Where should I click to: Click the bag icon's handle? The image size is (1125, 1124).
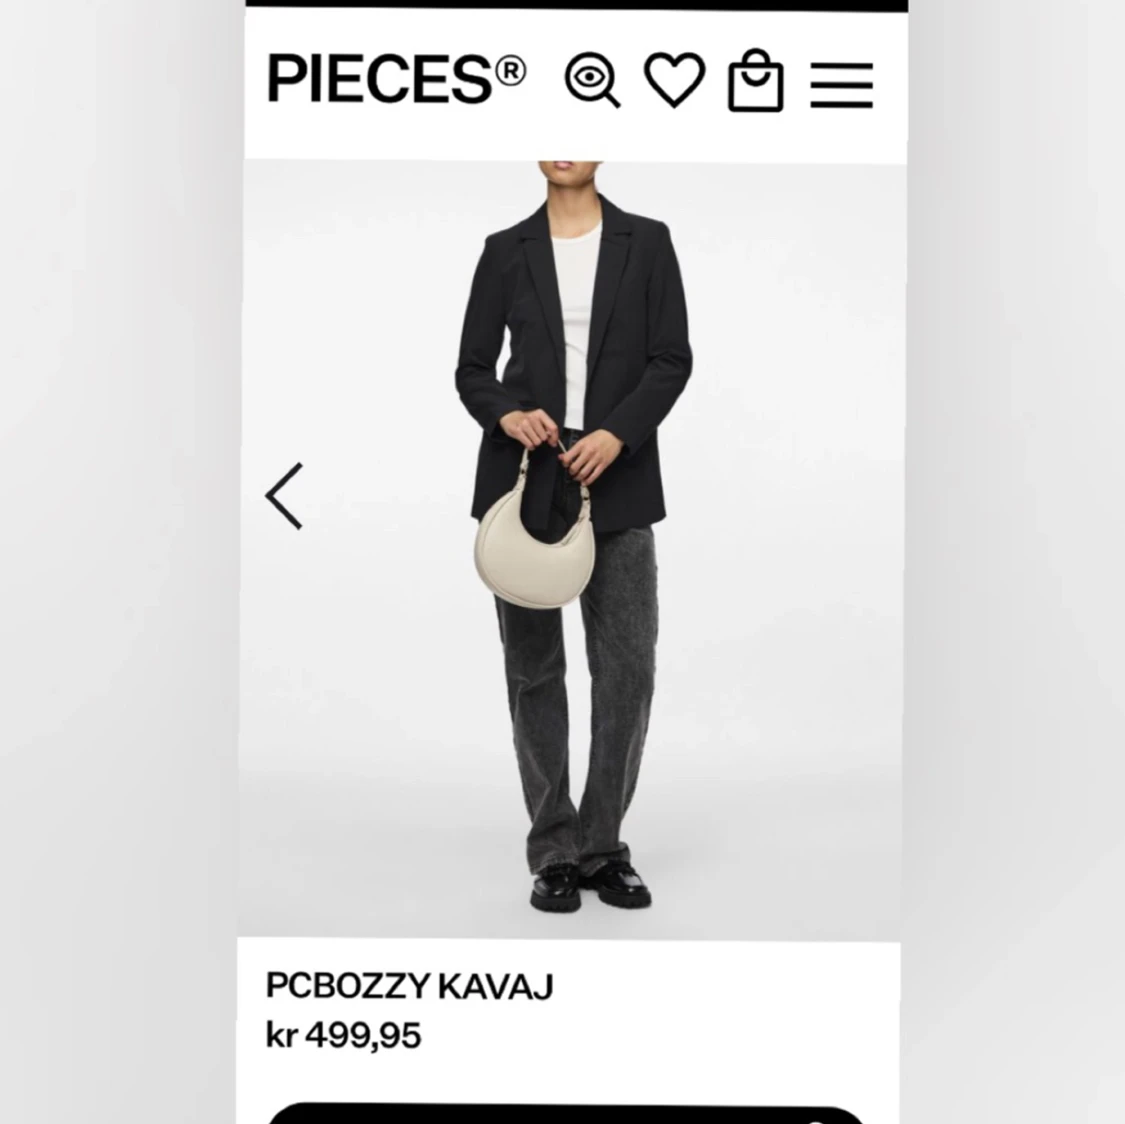[756, 61]
